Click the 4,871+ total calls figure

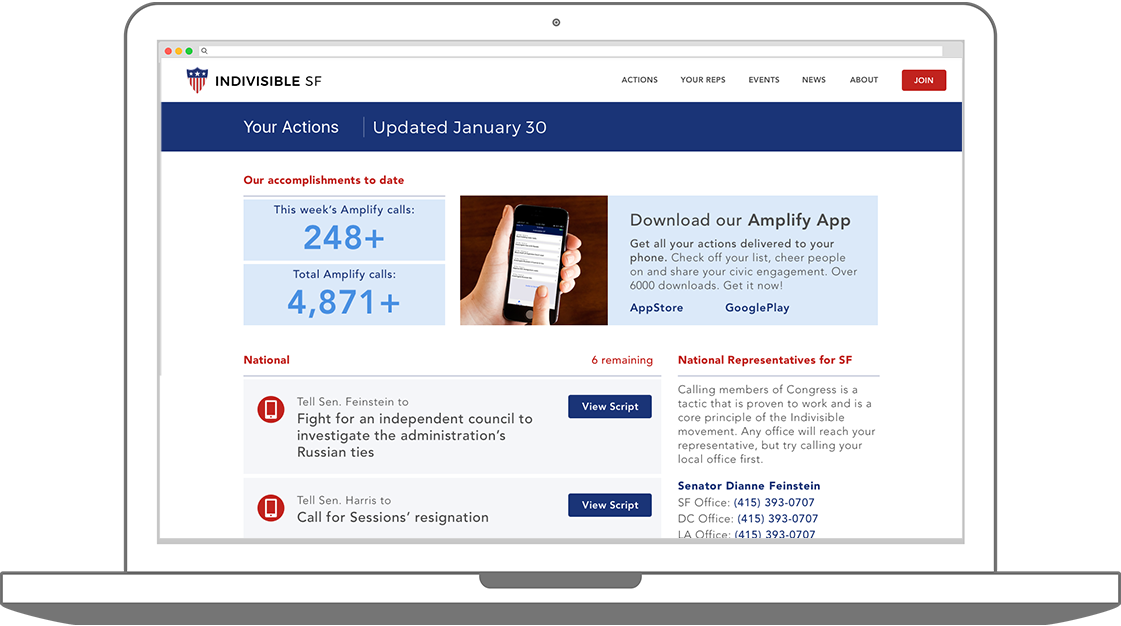(x=344, y=302)
